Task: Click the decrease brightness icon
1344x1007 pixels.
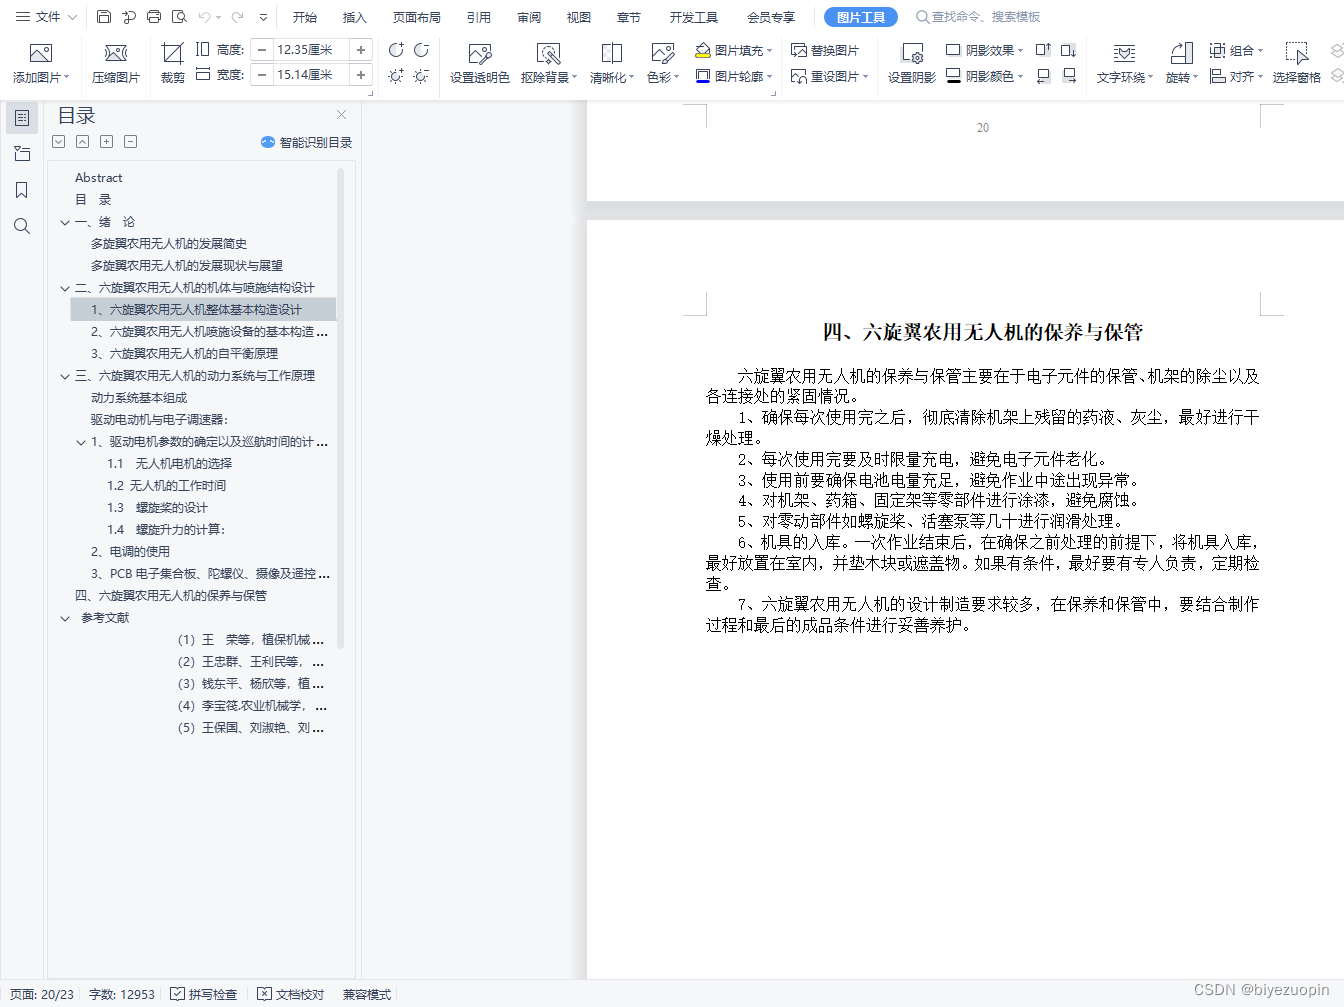Action: (x=421, y=76)
